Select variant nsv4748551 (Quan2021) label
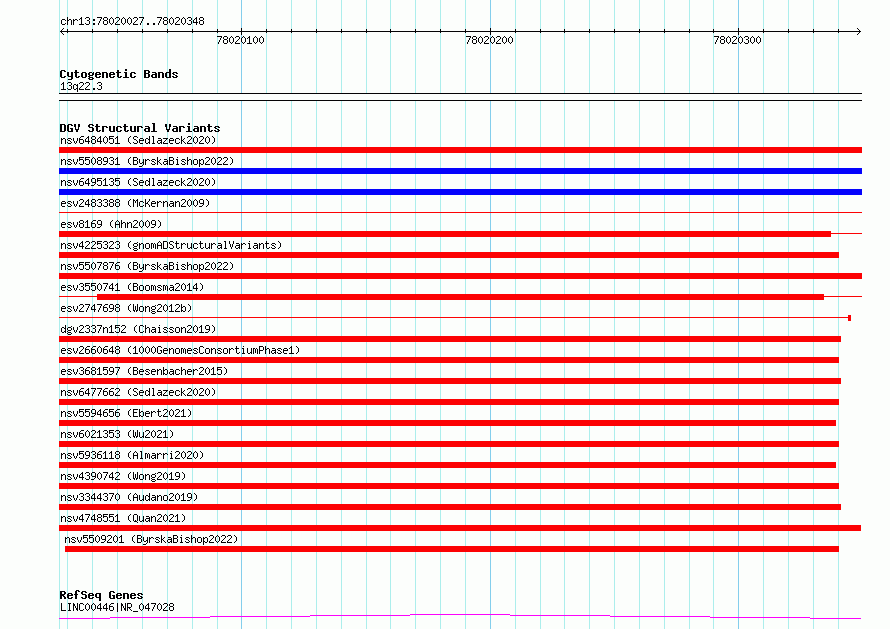890x629 pixels. (x=123, y=518)
